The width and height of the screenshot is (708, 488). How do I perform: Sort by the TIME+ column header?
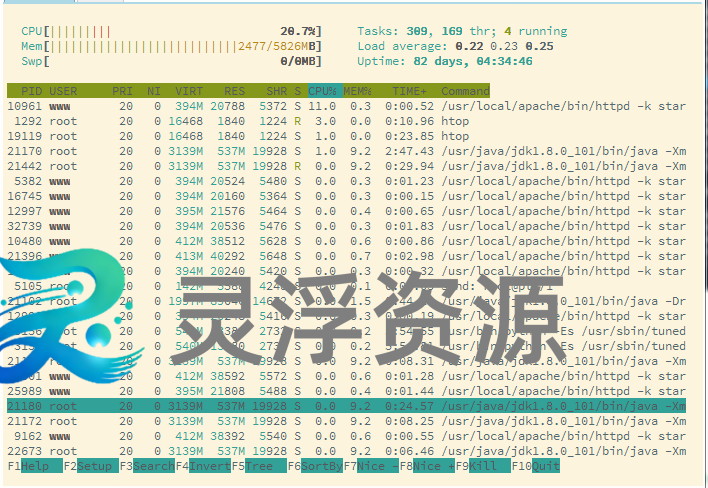click(x=409, y=91)
